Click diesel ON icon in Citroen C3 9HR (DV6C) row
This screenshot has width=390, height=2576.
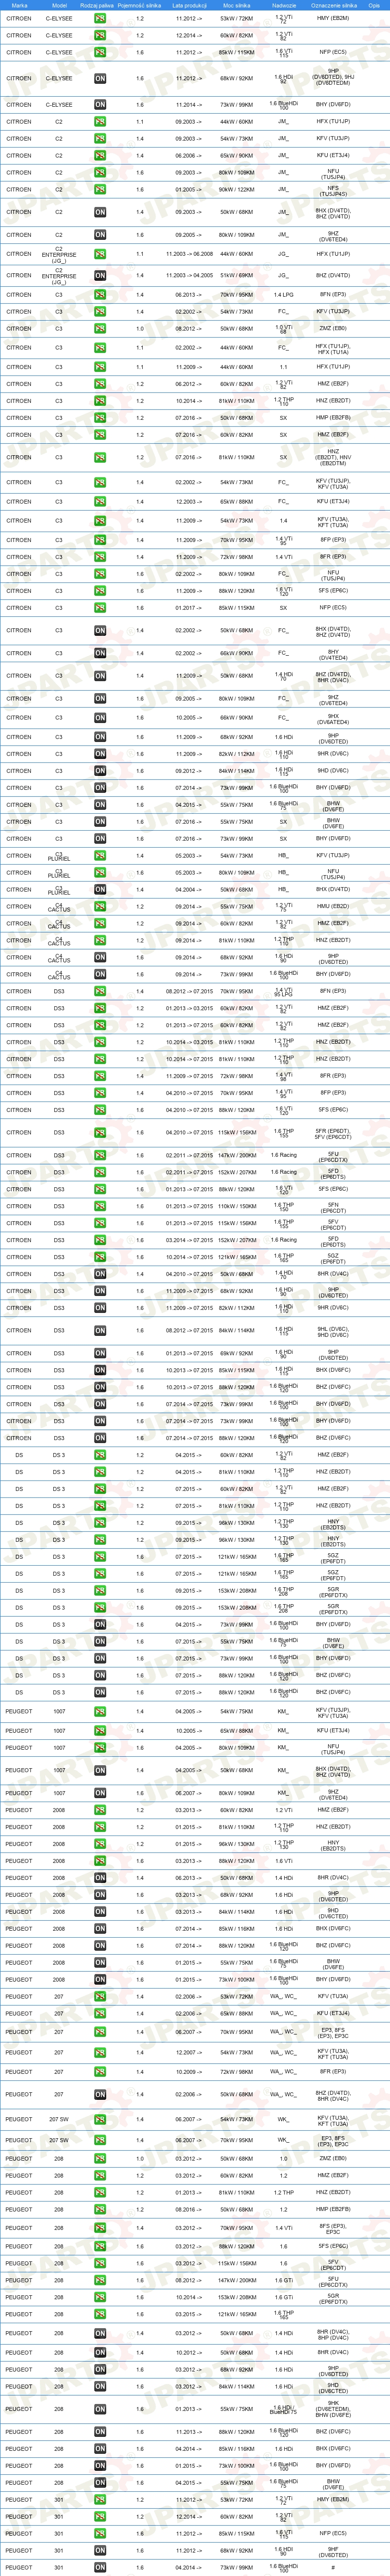click(100, 754)
